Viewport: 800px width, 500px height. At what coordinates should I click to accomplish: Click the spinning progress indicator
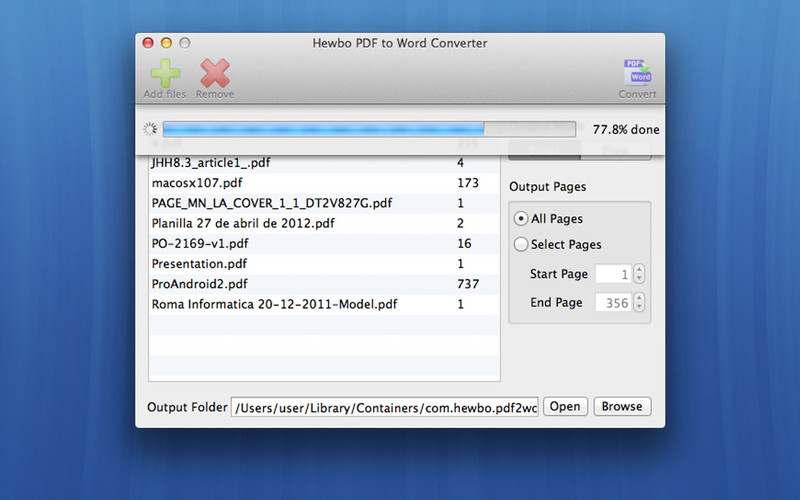[x=150, y=129]
